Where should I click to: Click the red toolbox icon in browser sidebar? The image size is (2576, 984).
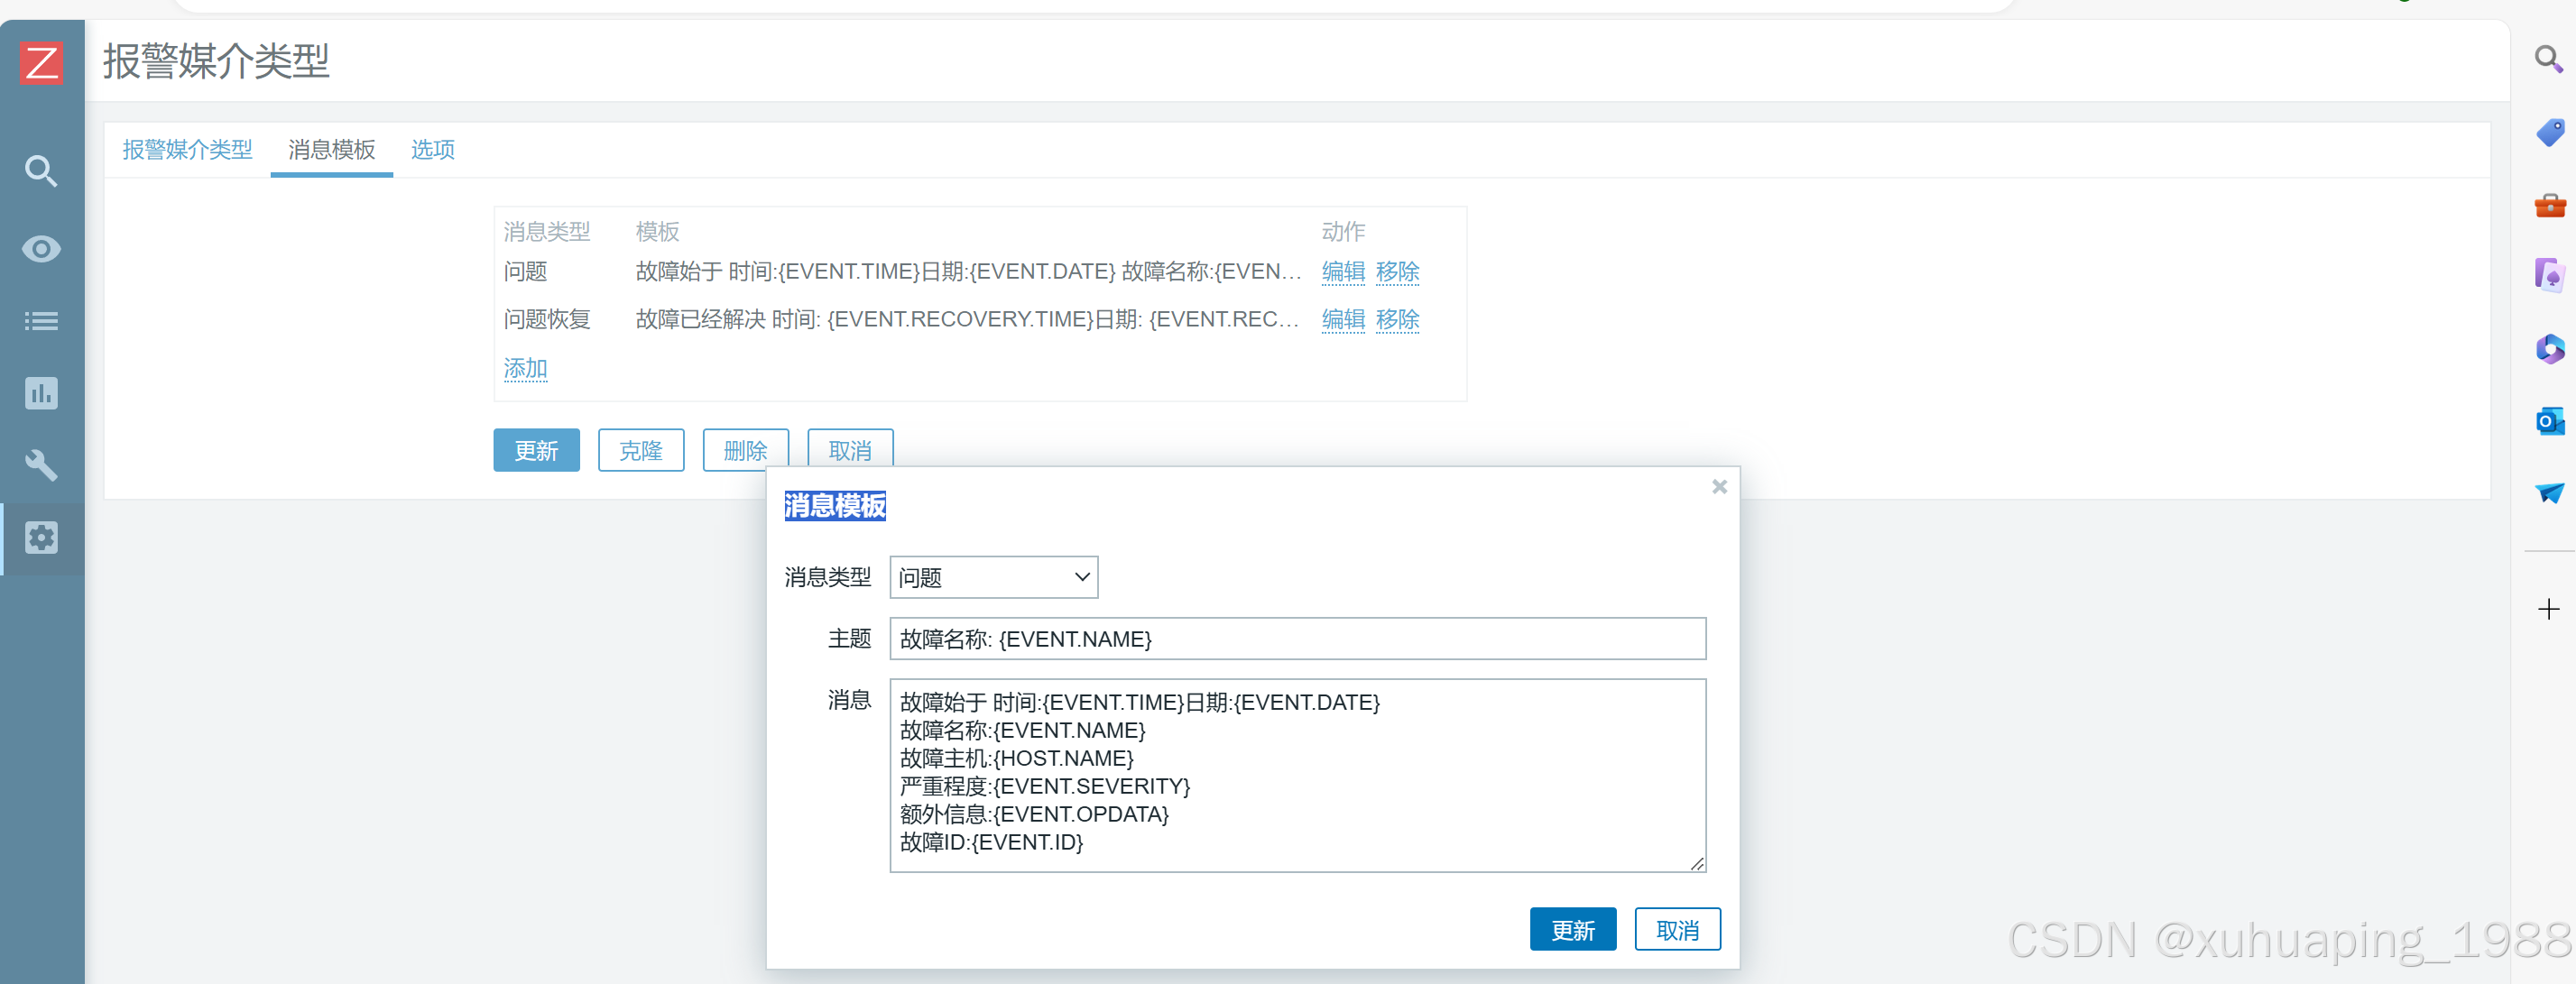[2549, 206]
